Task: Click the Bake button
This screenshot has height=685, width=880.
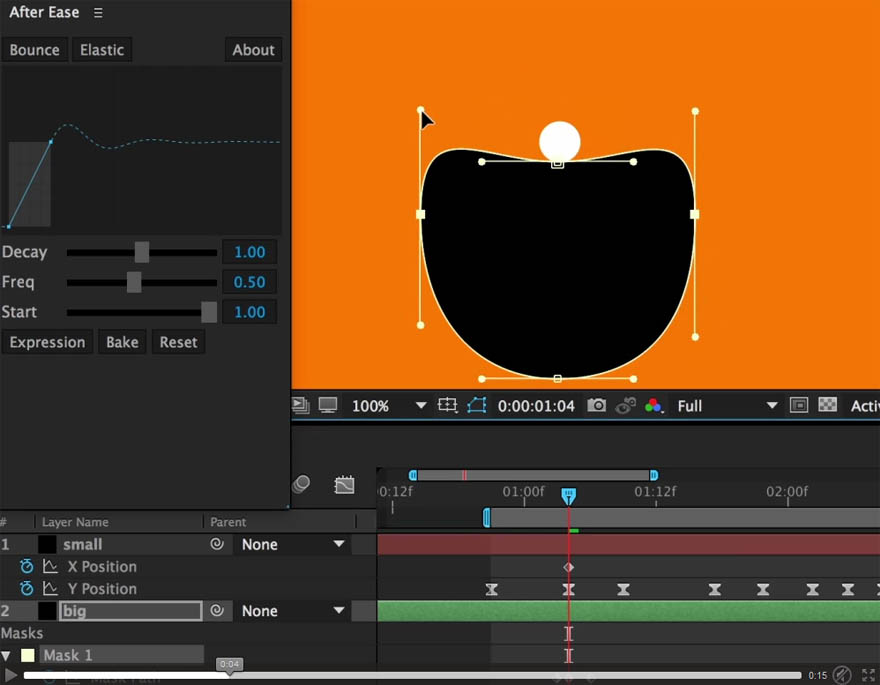Action: pos(122,342)
